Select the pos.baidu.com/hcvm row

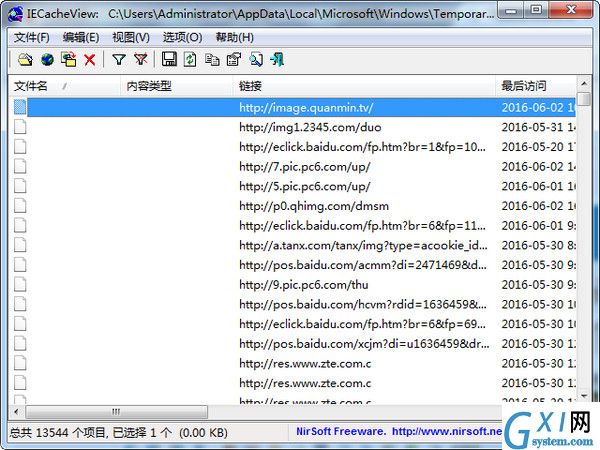(x=292, y=304)
